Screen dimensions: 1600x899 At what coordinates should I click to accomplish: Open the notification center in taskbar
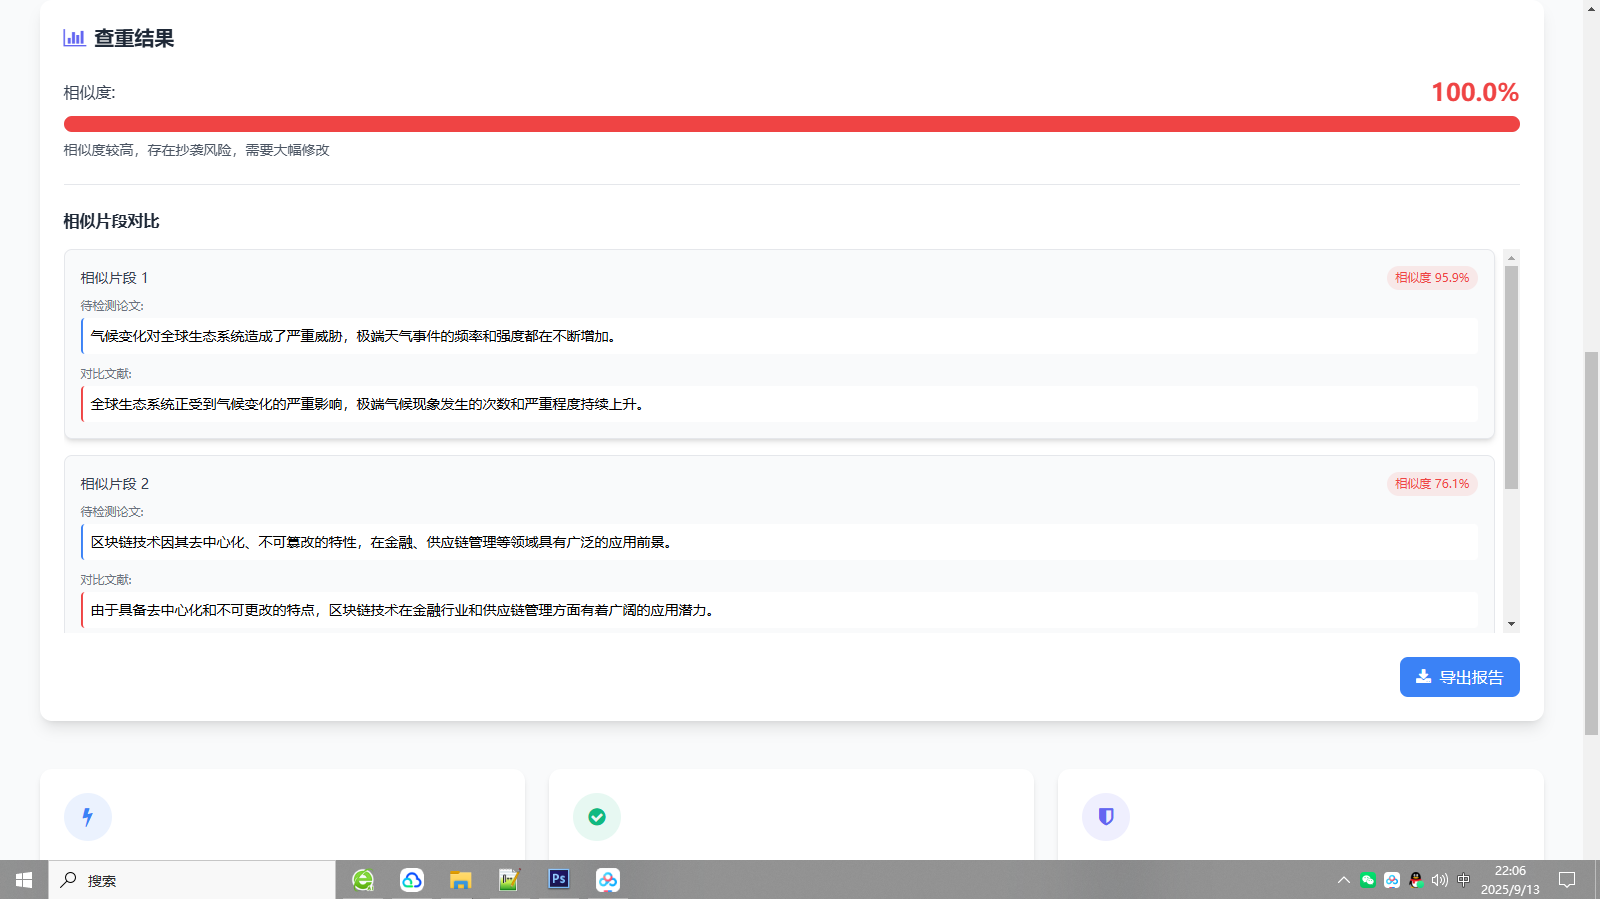pyautogui.click(x=1567, y=880)
